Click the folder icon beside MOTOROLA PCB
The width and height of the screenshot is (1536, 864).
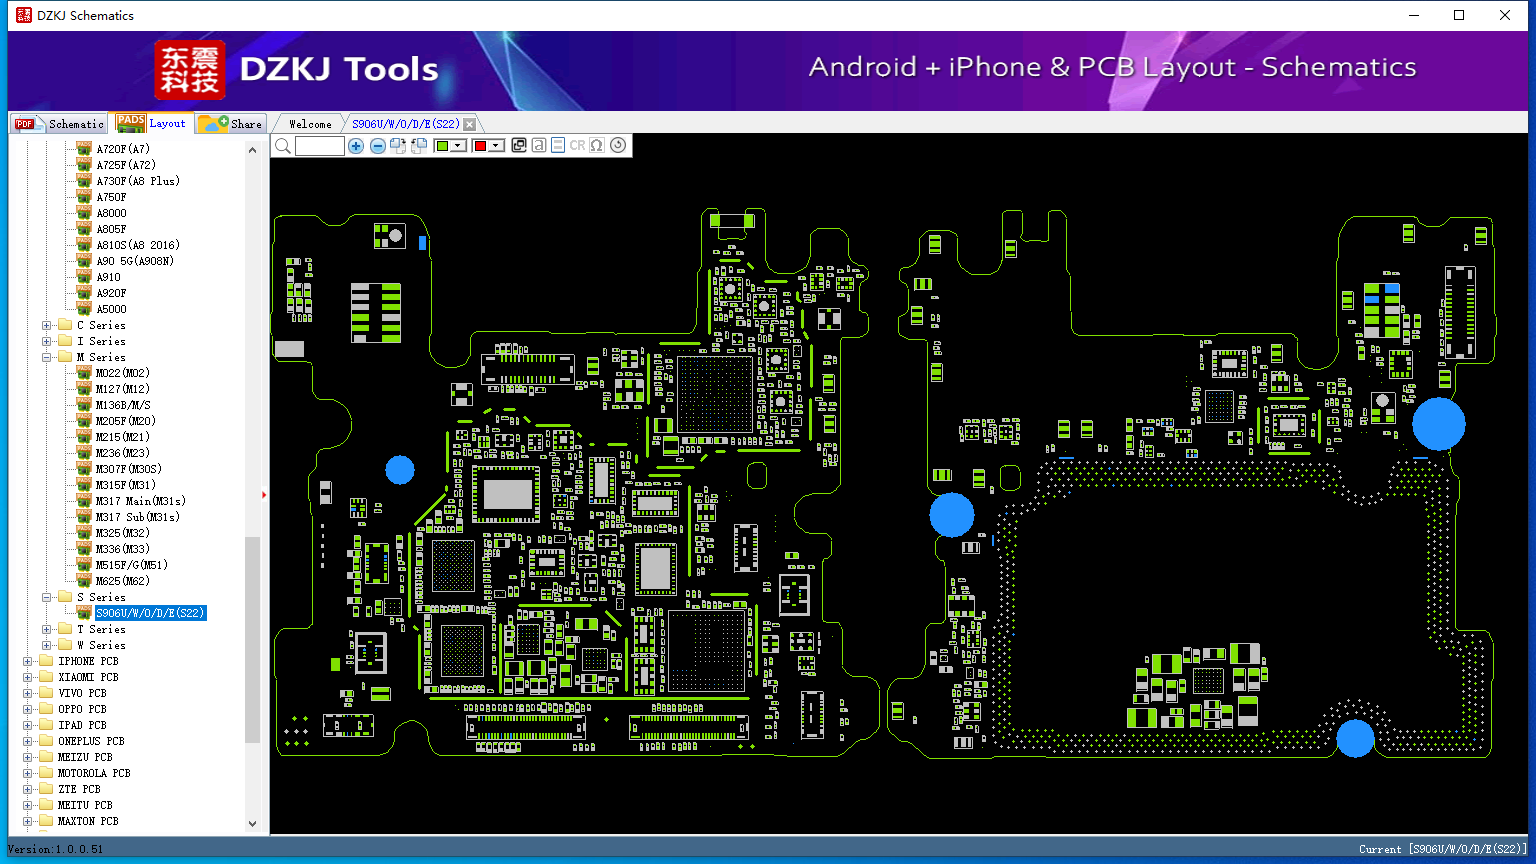pyautogui.click(x=46, y=773)
